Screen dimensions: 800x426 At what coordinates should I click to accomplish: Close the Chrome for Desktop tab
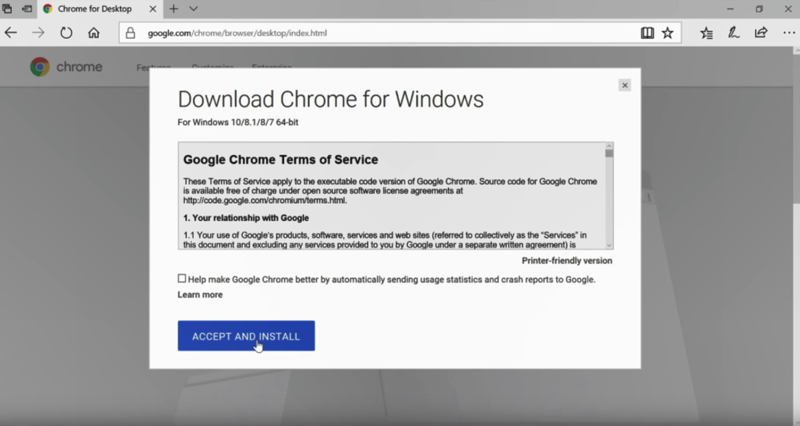pyautogui.click(x=153, y=9)
